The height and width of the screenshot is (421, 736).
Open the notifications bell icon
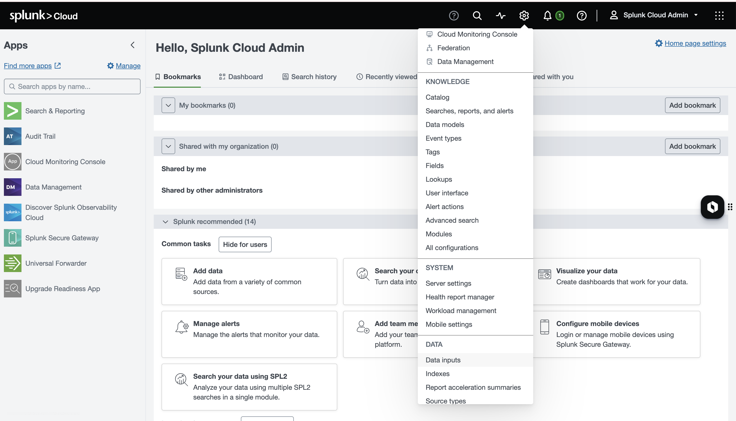point(547,15)
